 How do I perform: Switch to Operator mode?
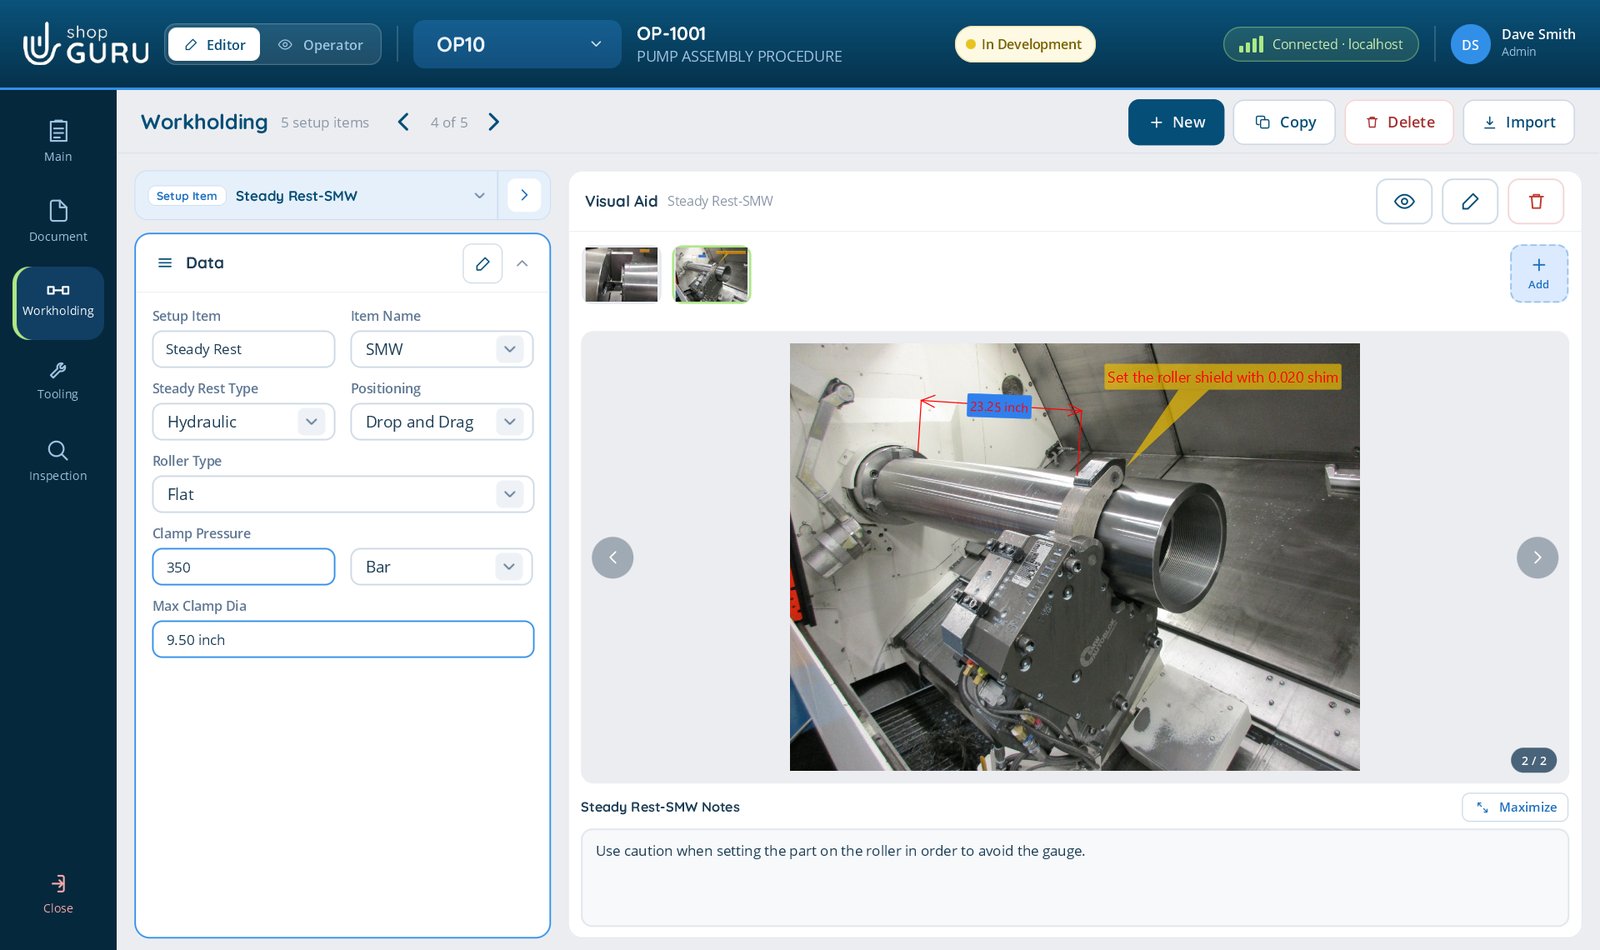pos(320,45)
